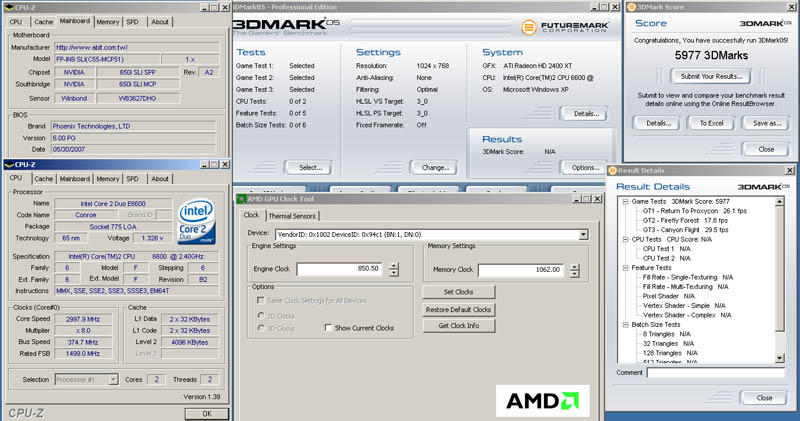Viewport: 800px width, 421px height.
Task: Click the Comment input field
Action: (716, 373)
